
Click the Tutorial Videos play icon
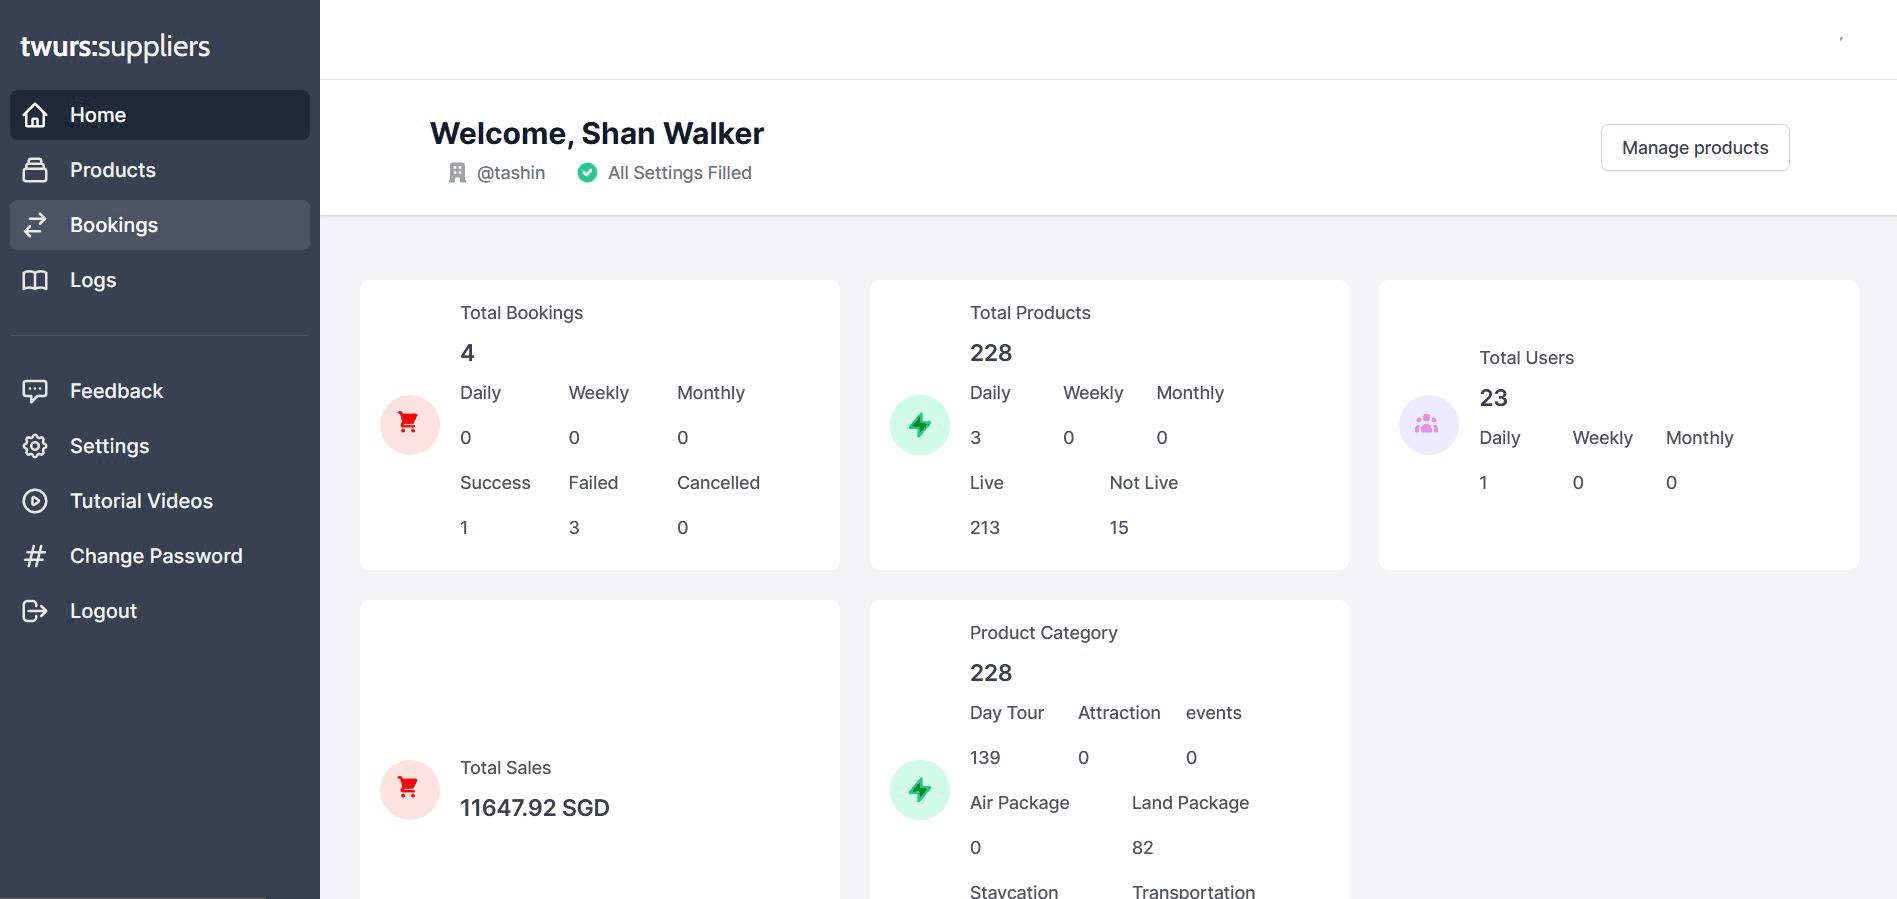(x=35, y=501)
